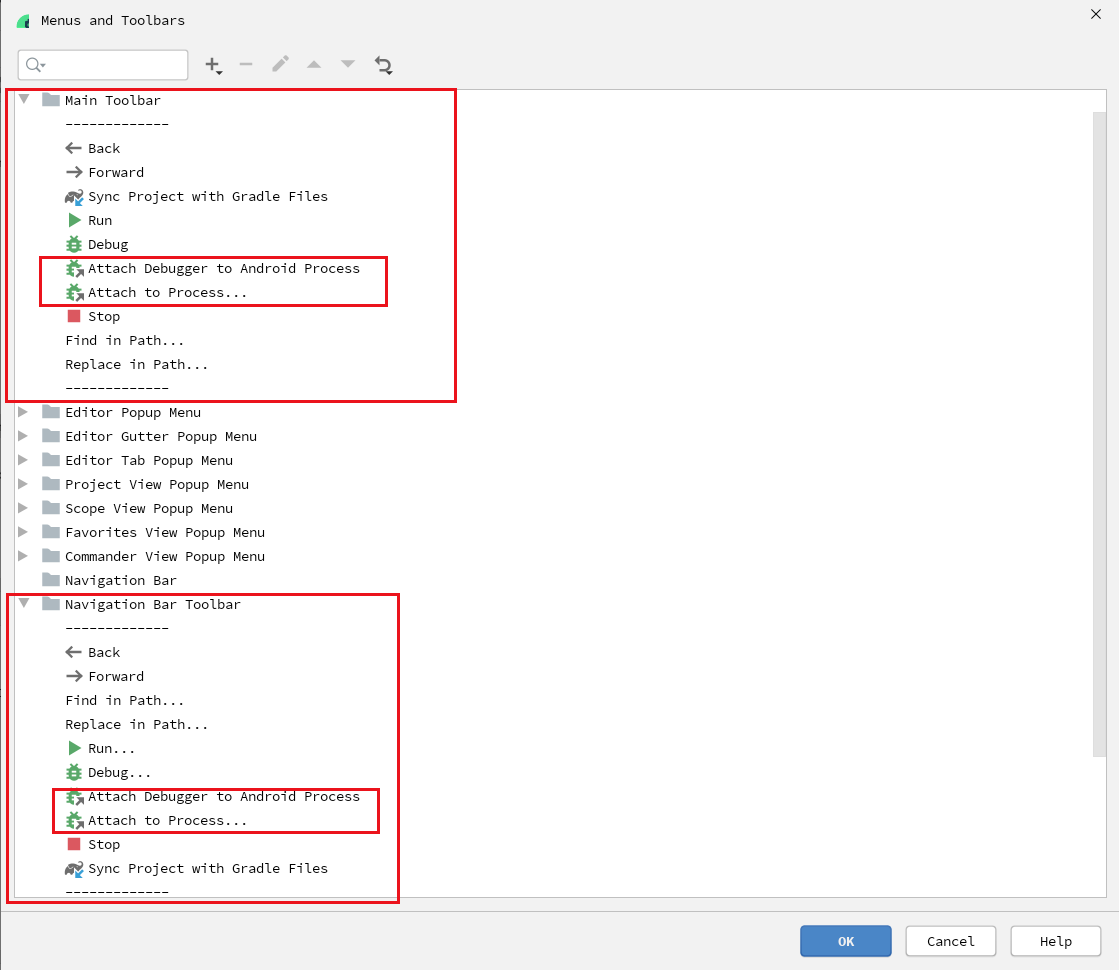
Task: Select the Back arrow action
Action: [102, 148]
